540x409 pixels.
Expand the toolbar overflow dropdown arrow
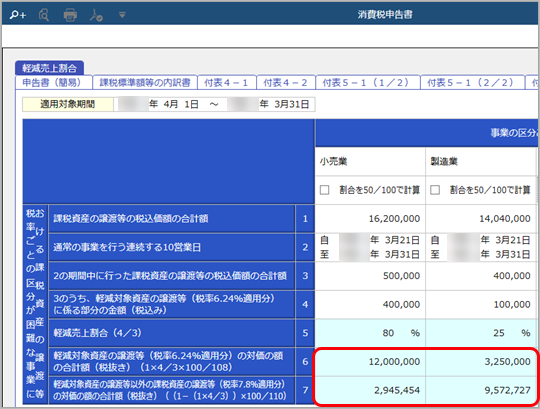(122, 15)
